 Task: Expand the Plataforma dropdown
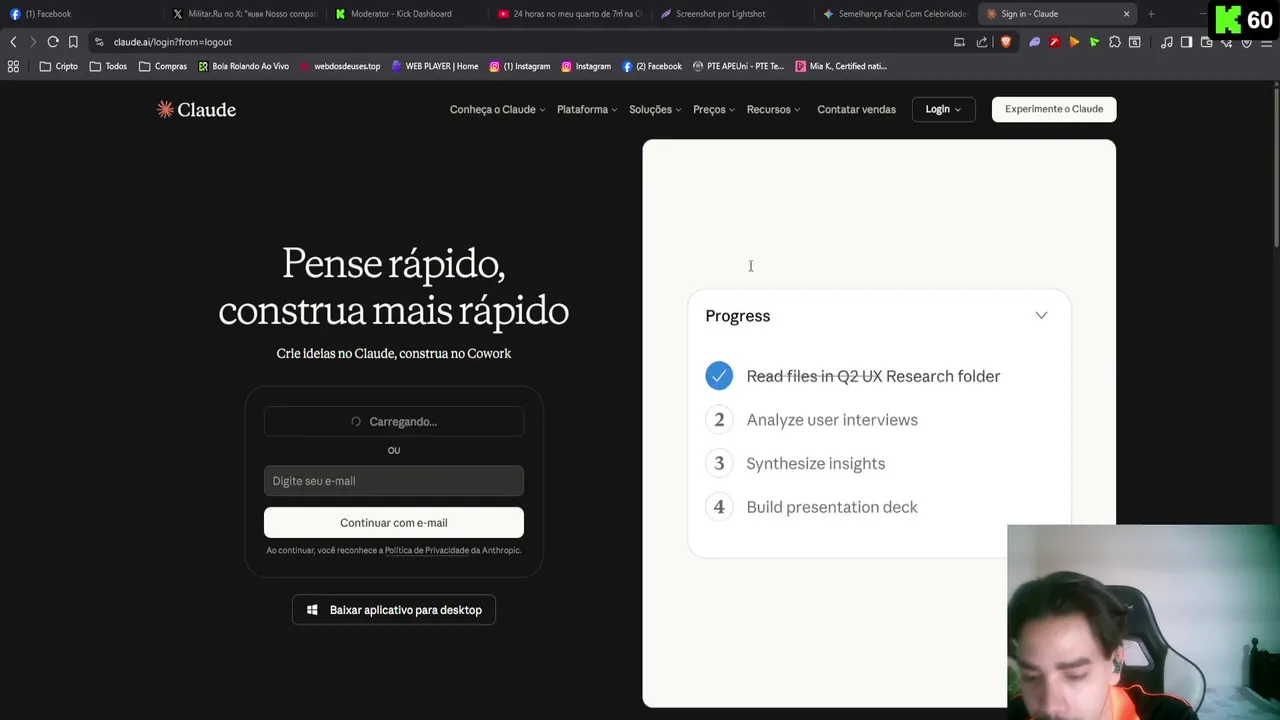[x=586, y=109]
